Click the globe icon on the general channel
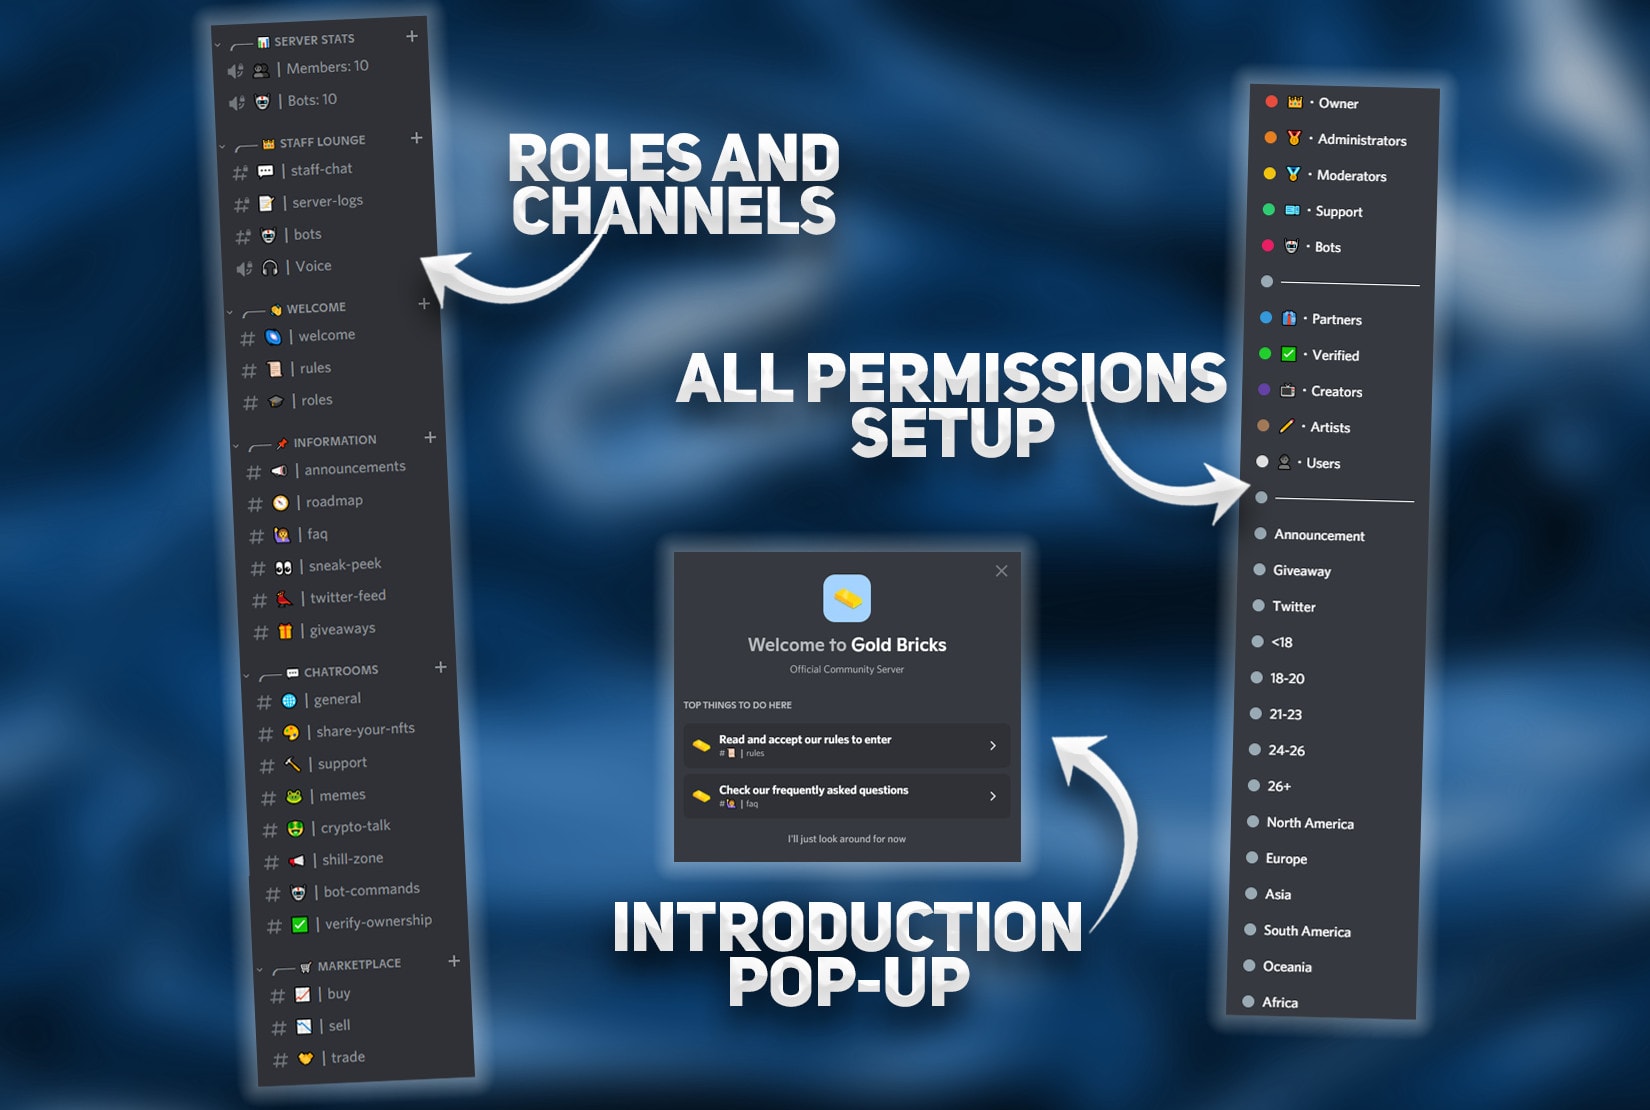The width and height of the screenshot is (1650, 1110). coord(289,698)
